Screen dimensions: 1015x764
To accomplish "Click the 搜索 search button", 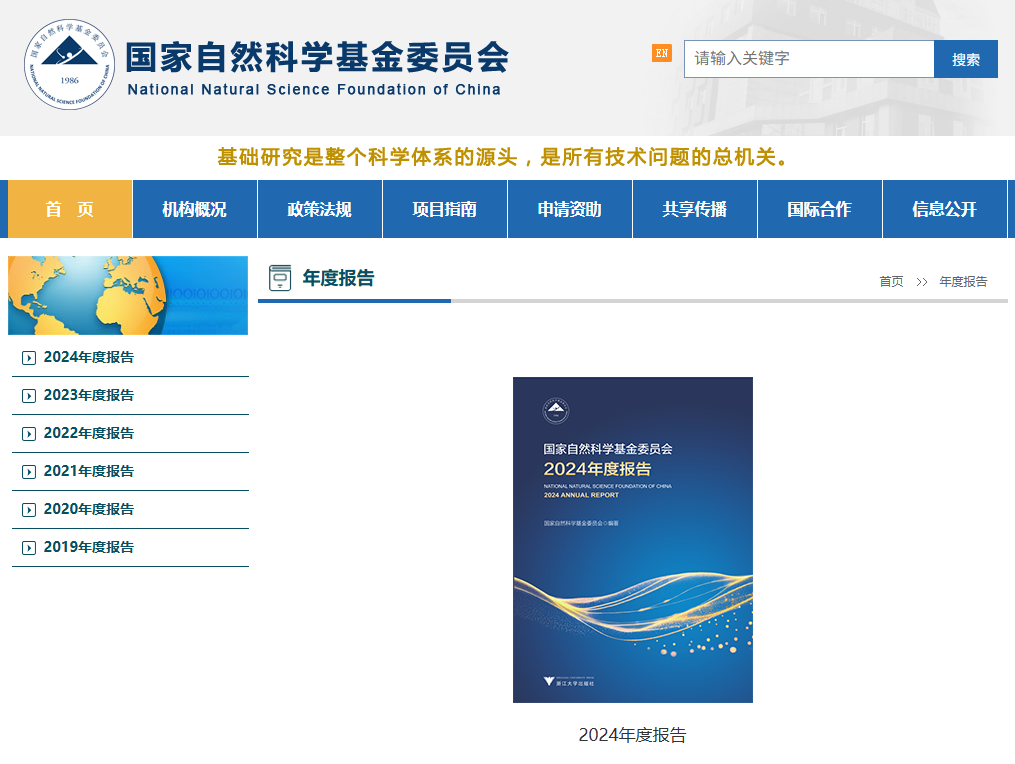I will click(x=965, y=59).
